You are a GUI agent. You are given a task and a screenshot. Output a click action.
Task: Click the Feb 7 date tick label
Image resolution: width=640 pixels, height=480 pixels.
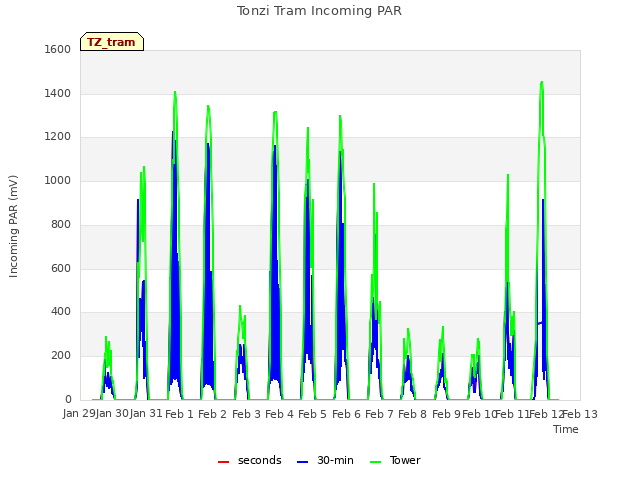pyautogui.click(x=379, y=414)
